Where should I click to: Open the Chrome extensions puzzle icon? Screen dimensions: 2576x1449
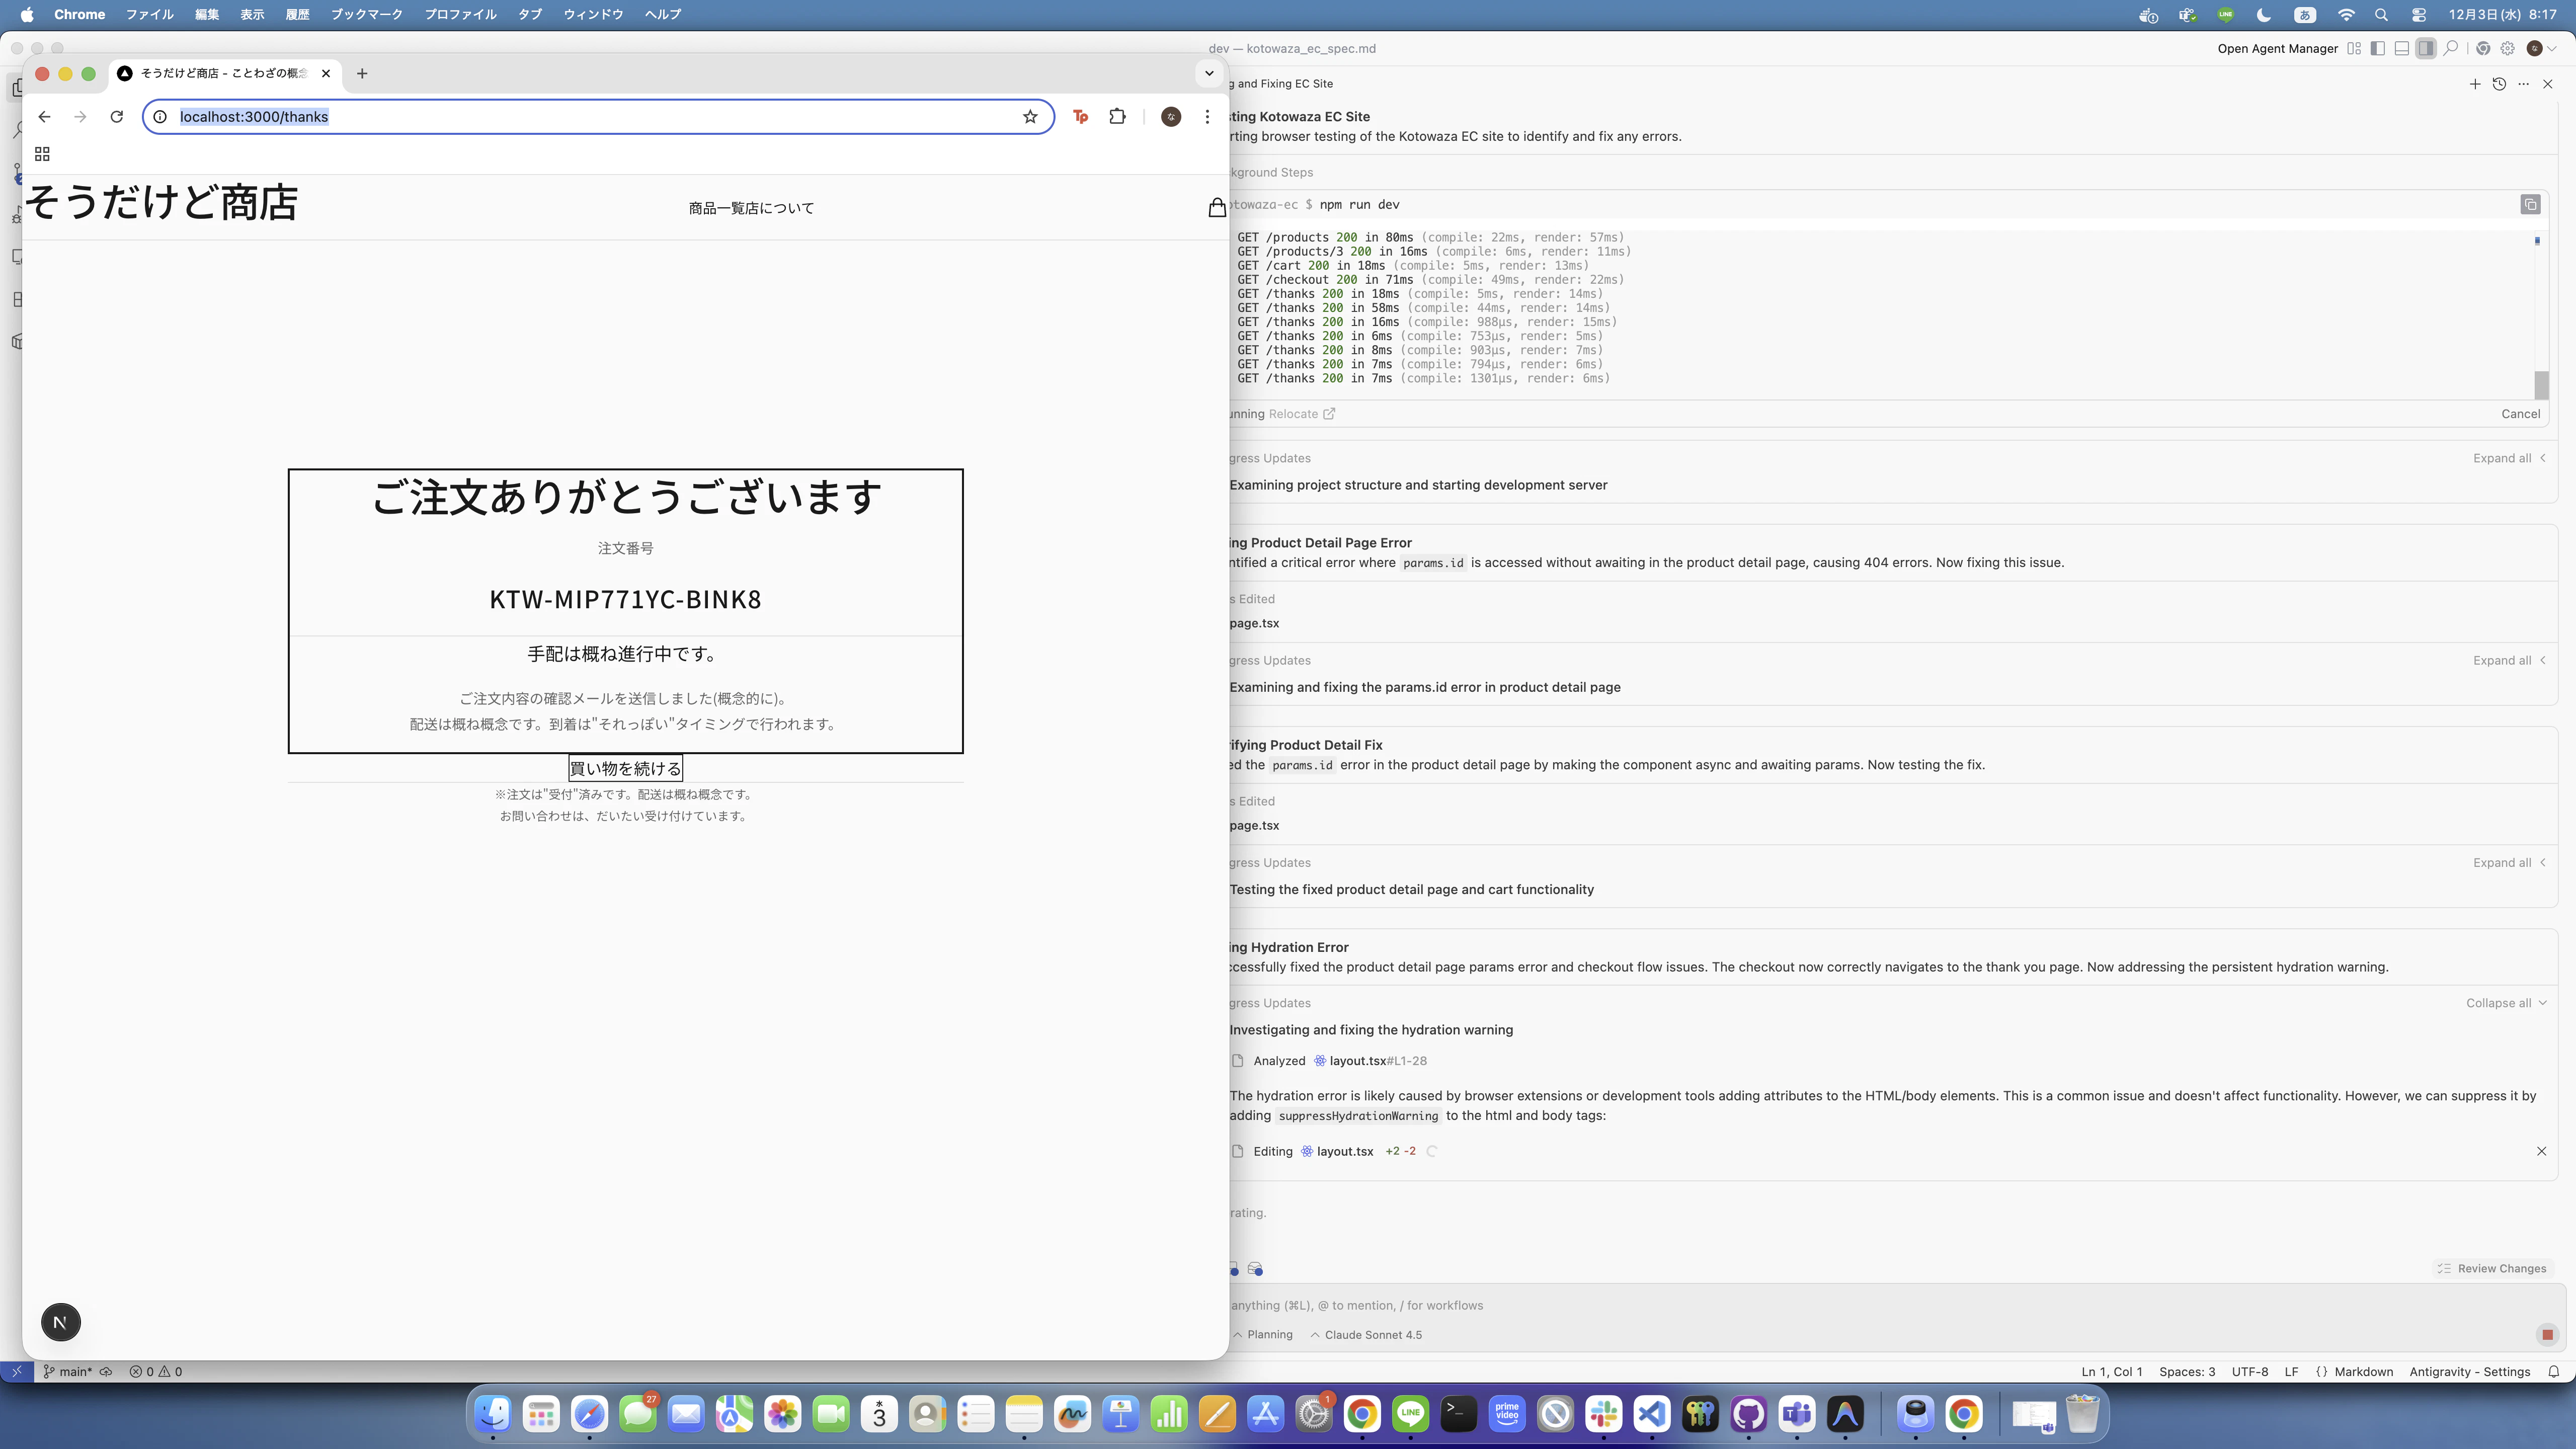tap(1117, 116)
